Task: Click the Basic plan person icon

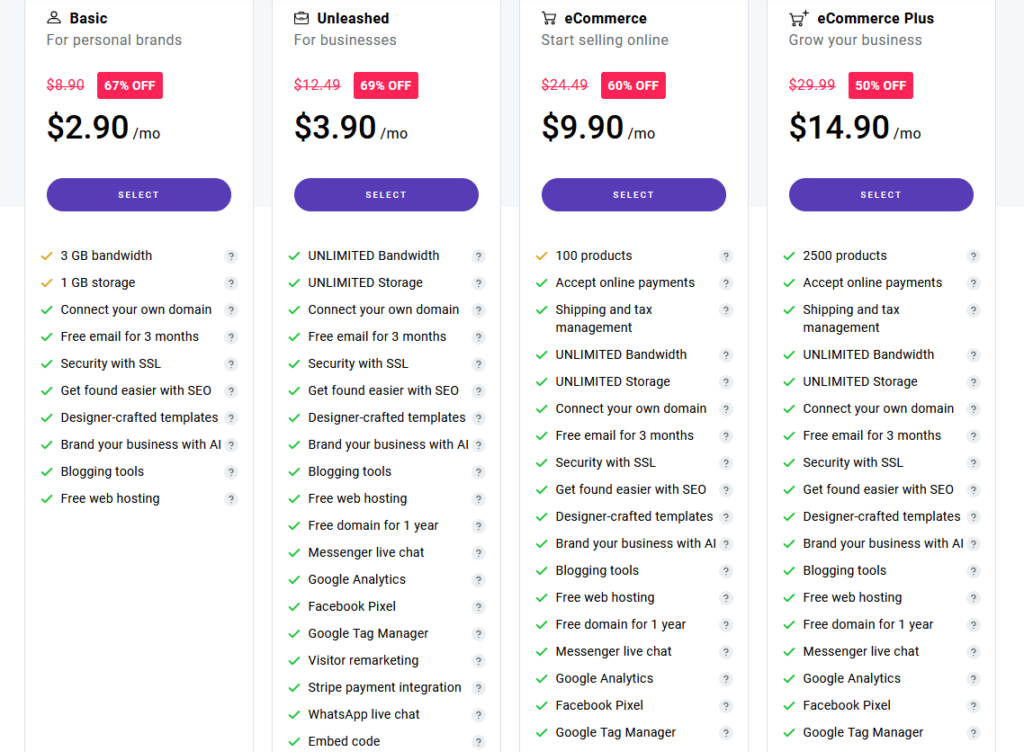Action: [x=54, y=18]
